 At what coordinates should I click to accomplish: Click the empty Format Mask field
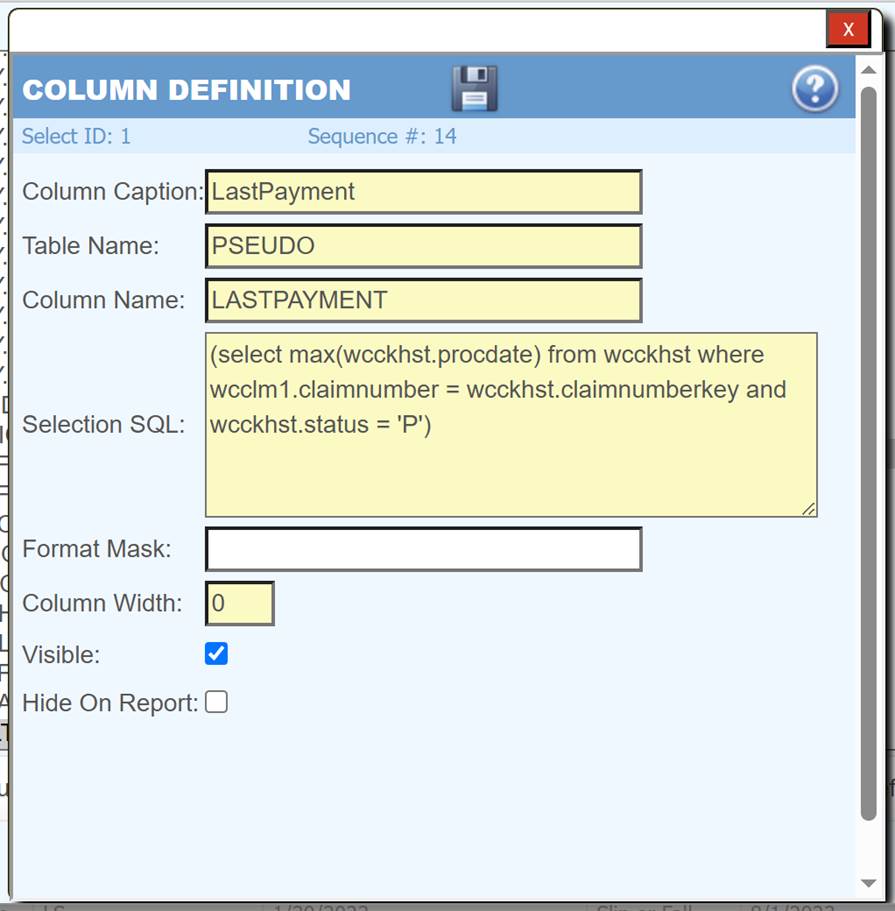420,548
